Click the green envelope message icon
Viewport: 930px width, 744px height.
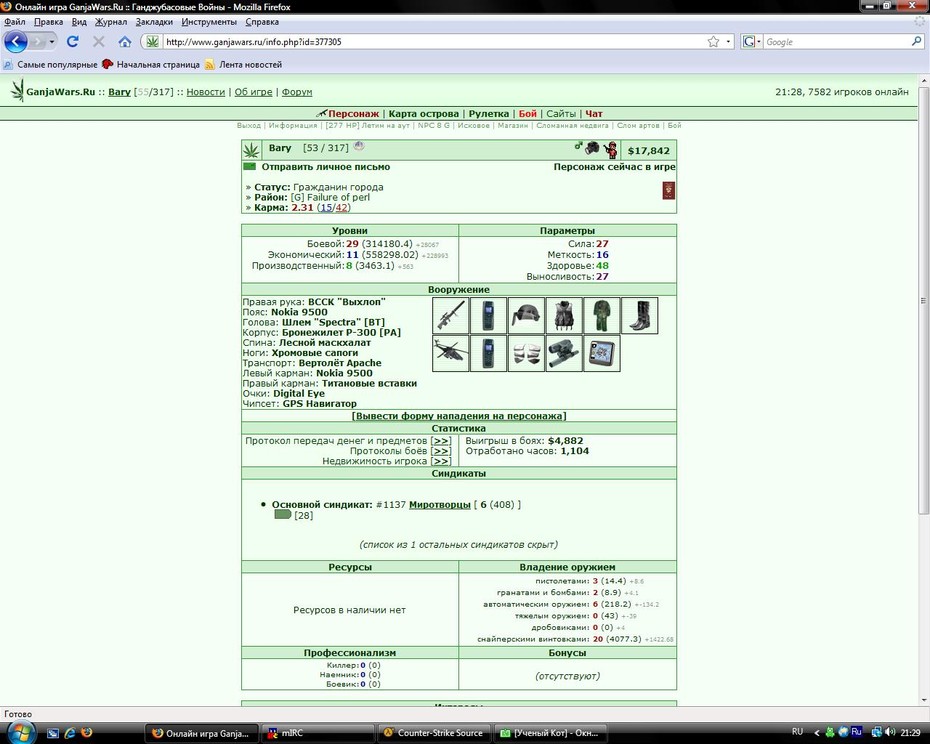coord(250,167)
